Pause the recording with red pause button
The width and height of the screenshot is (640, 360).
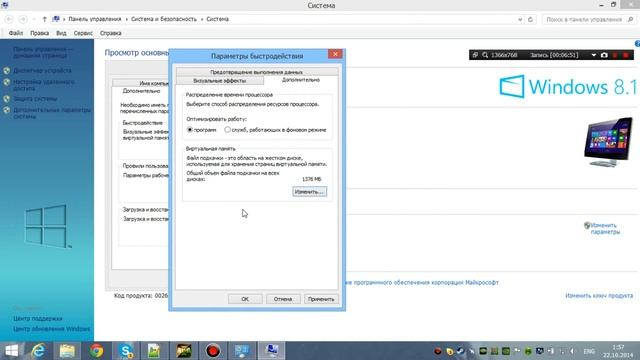click(x=615, y=55)
